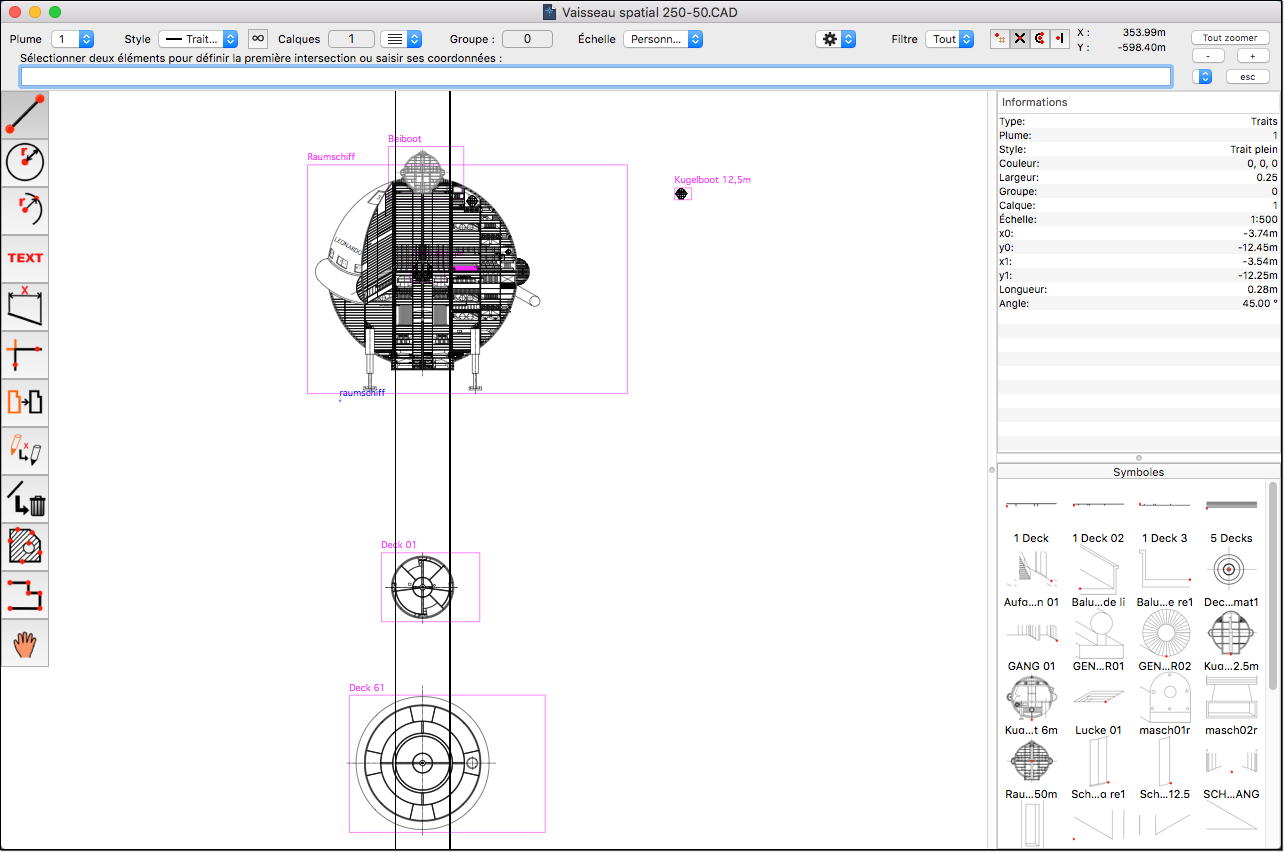
Task: Click the Calques layer number field
Action: 351,39
